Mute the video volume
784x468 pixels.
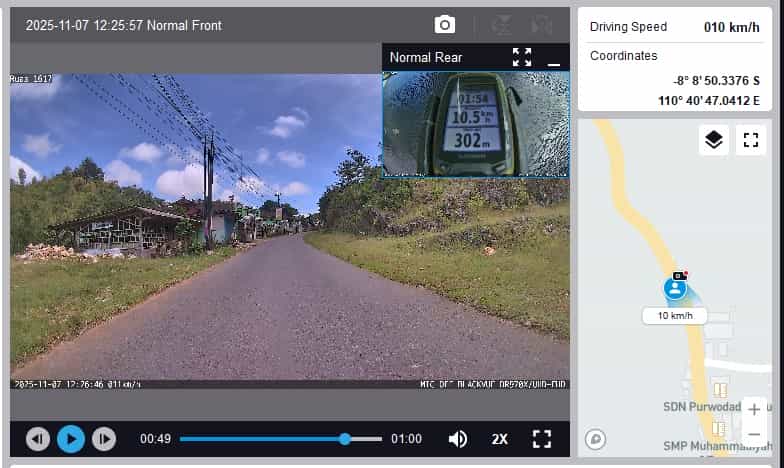tap(458, 439)
